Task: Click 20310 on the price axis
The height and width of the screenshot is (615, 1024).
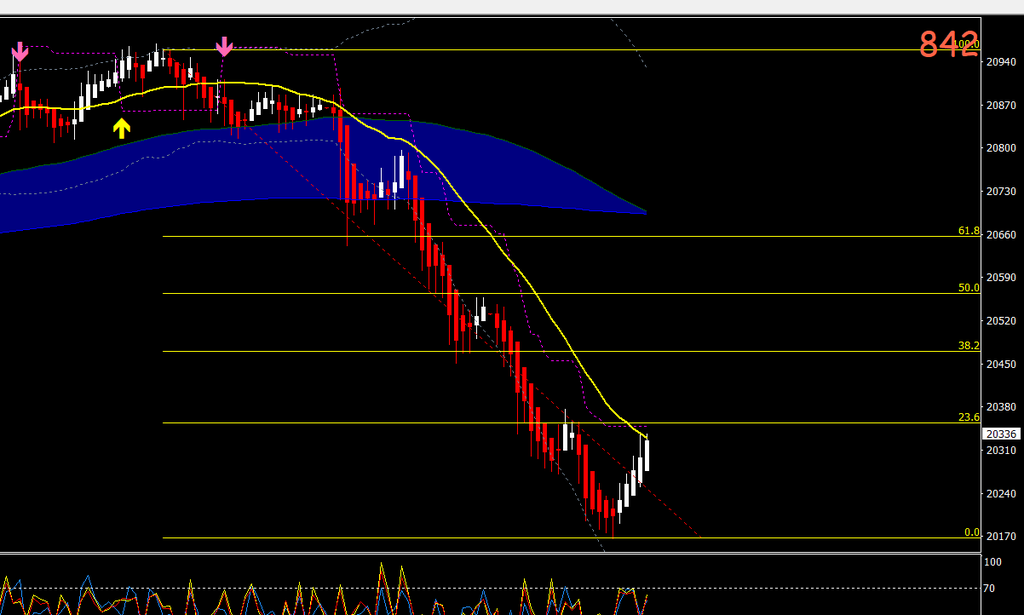Action: pyautogui.click(x=1001, y=450)
